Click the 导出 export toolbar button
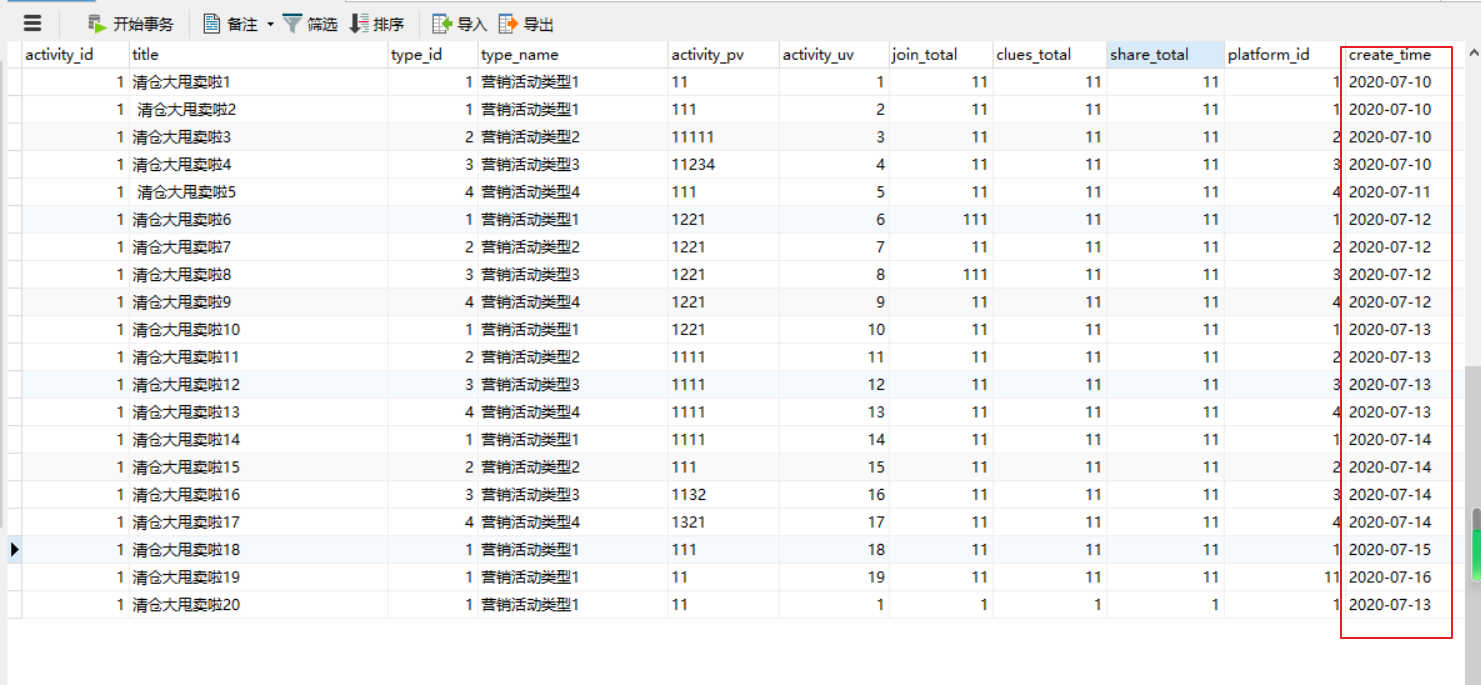1481x685 pixels. pyautogui.click(x=526, y=24)
